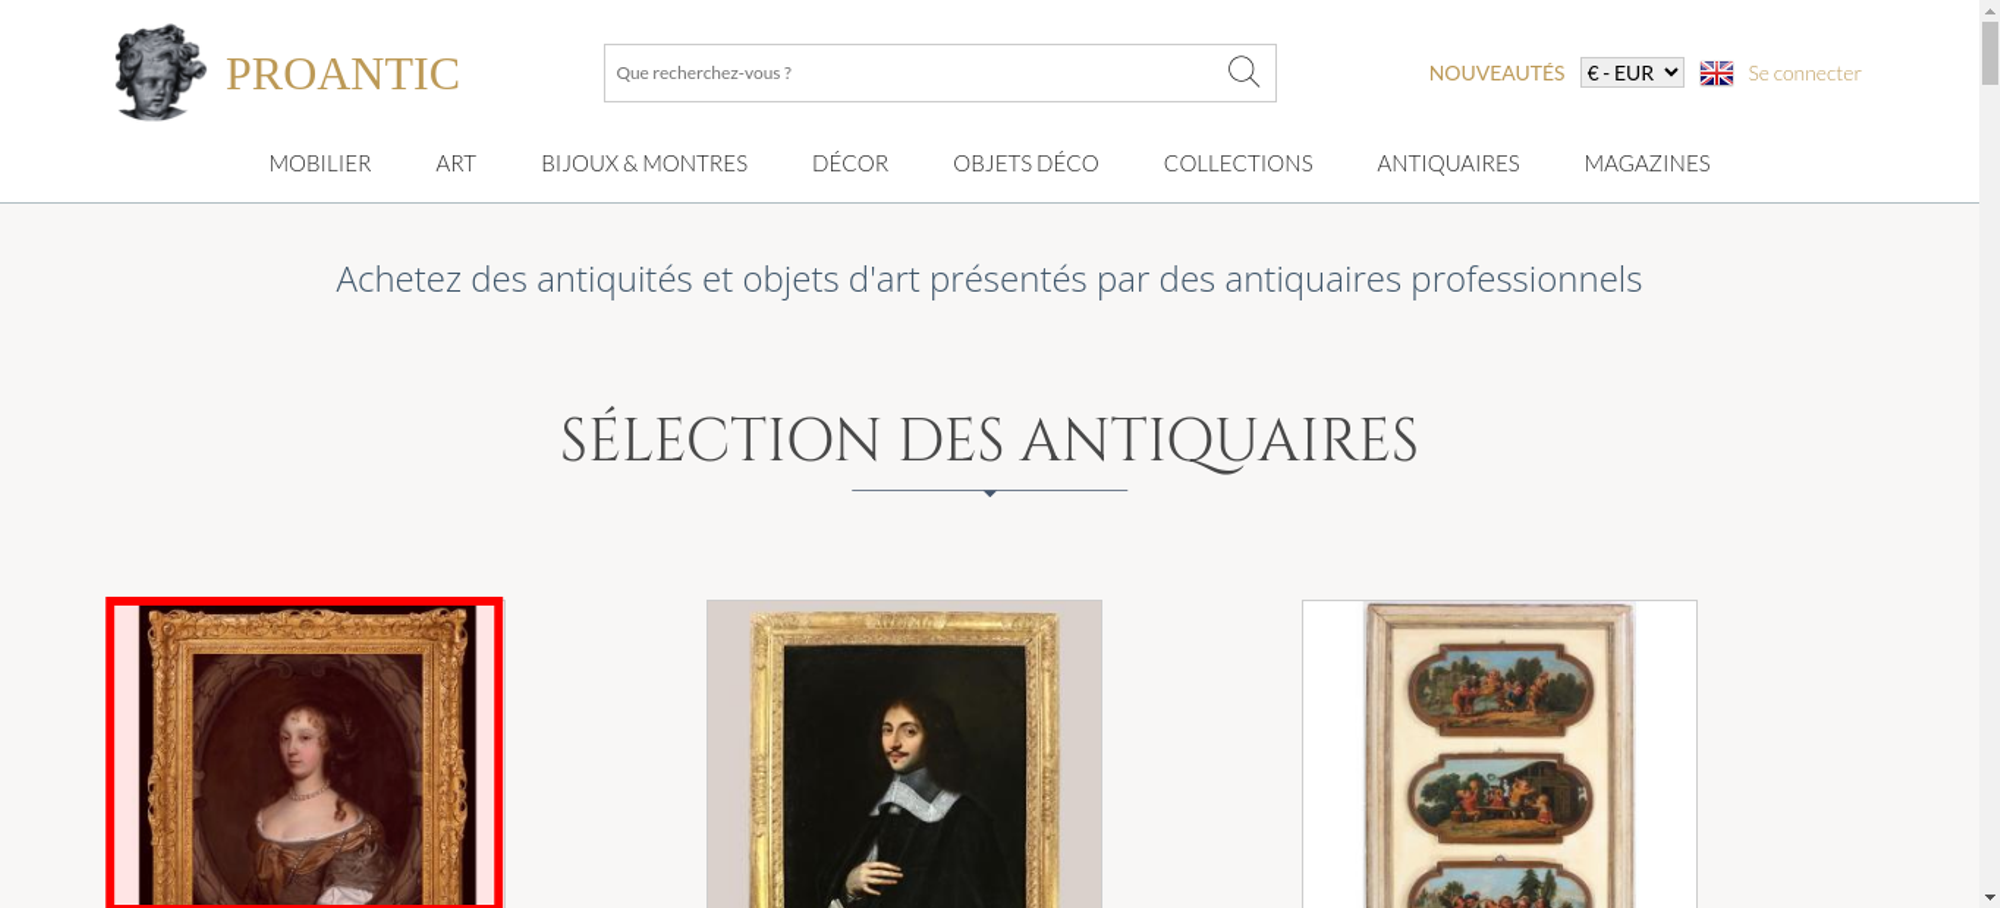
Task: Click the Se connecter link
Action: coord(1804,73)
